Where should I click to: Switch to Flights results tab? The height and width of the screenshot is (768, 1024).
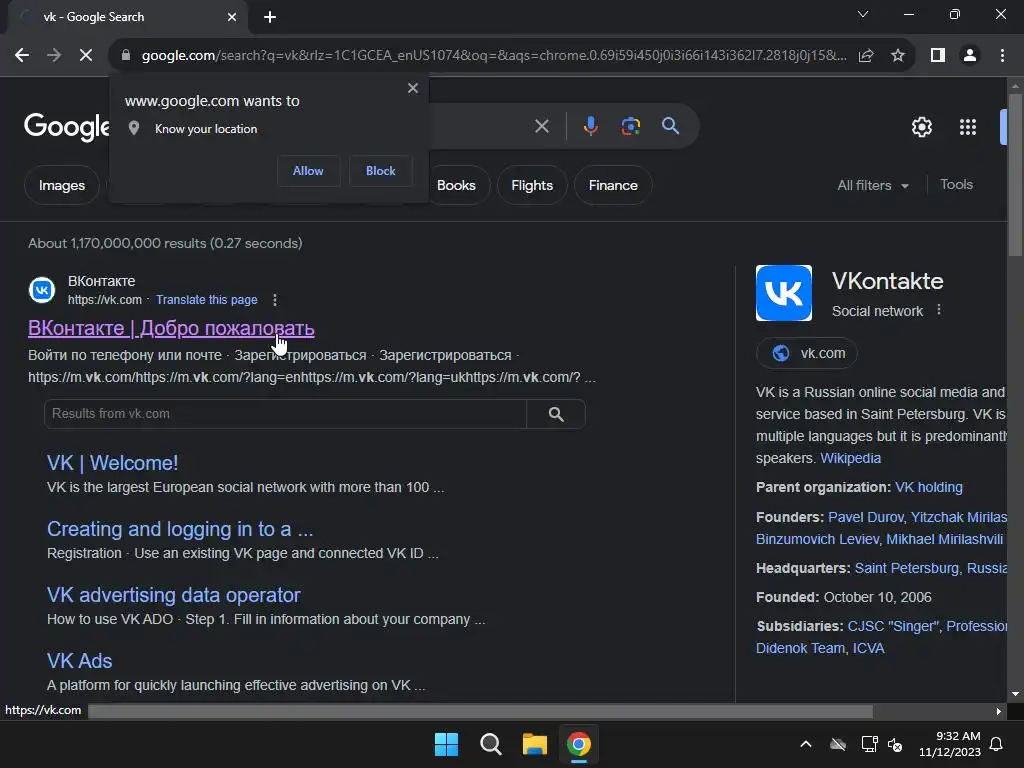click(532, 185)
